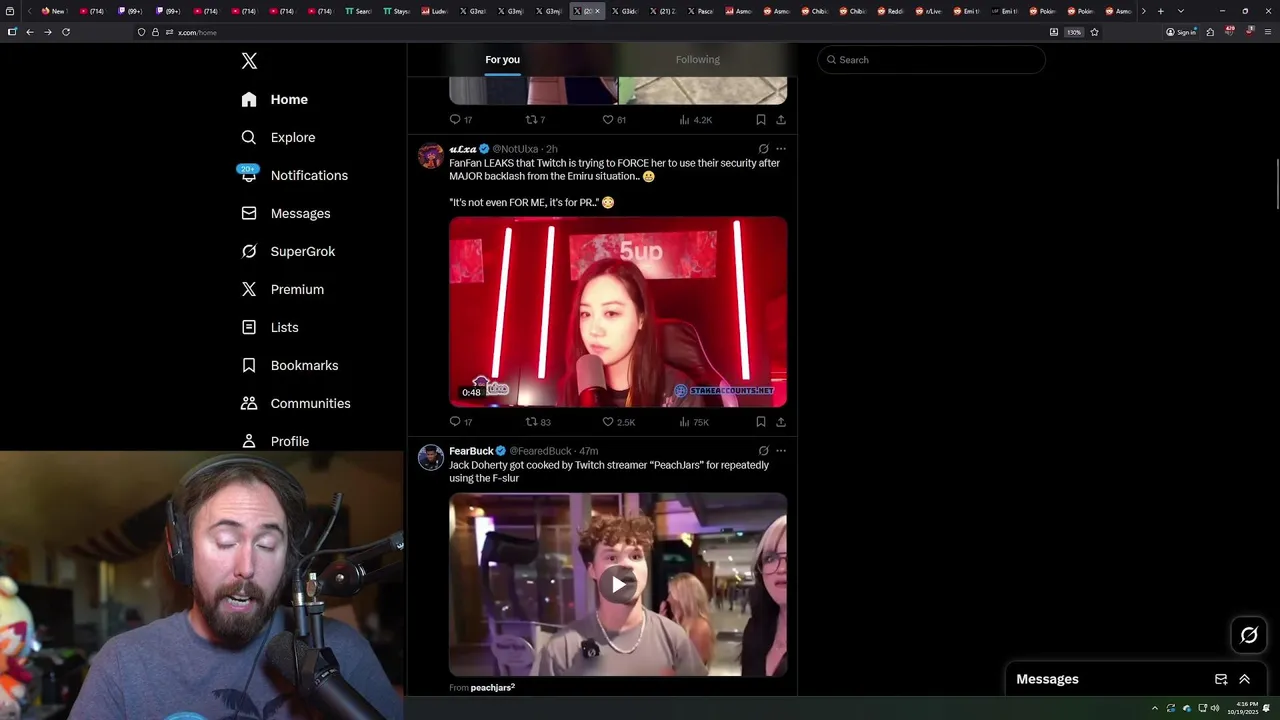Open the Explore page
This screenshot has width=1280, height=720.
(278, 137)
